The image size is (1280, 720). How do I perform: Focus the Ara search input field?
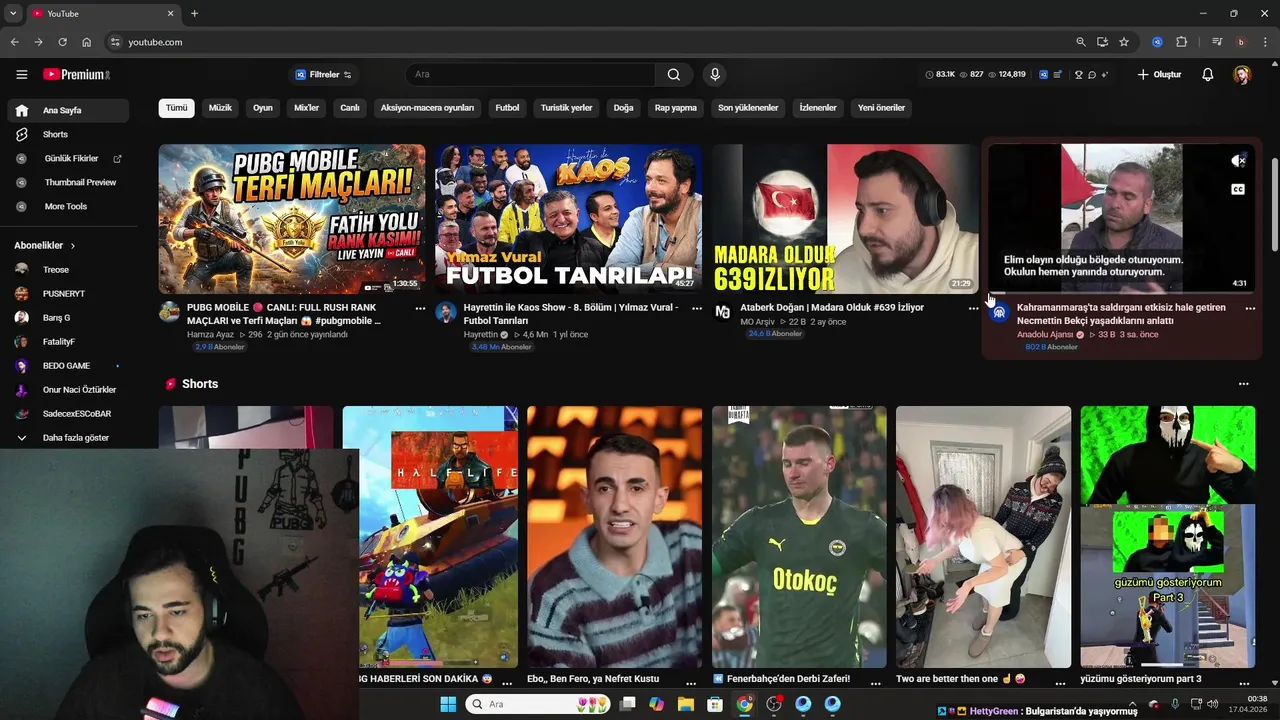(x=530, y=74)
